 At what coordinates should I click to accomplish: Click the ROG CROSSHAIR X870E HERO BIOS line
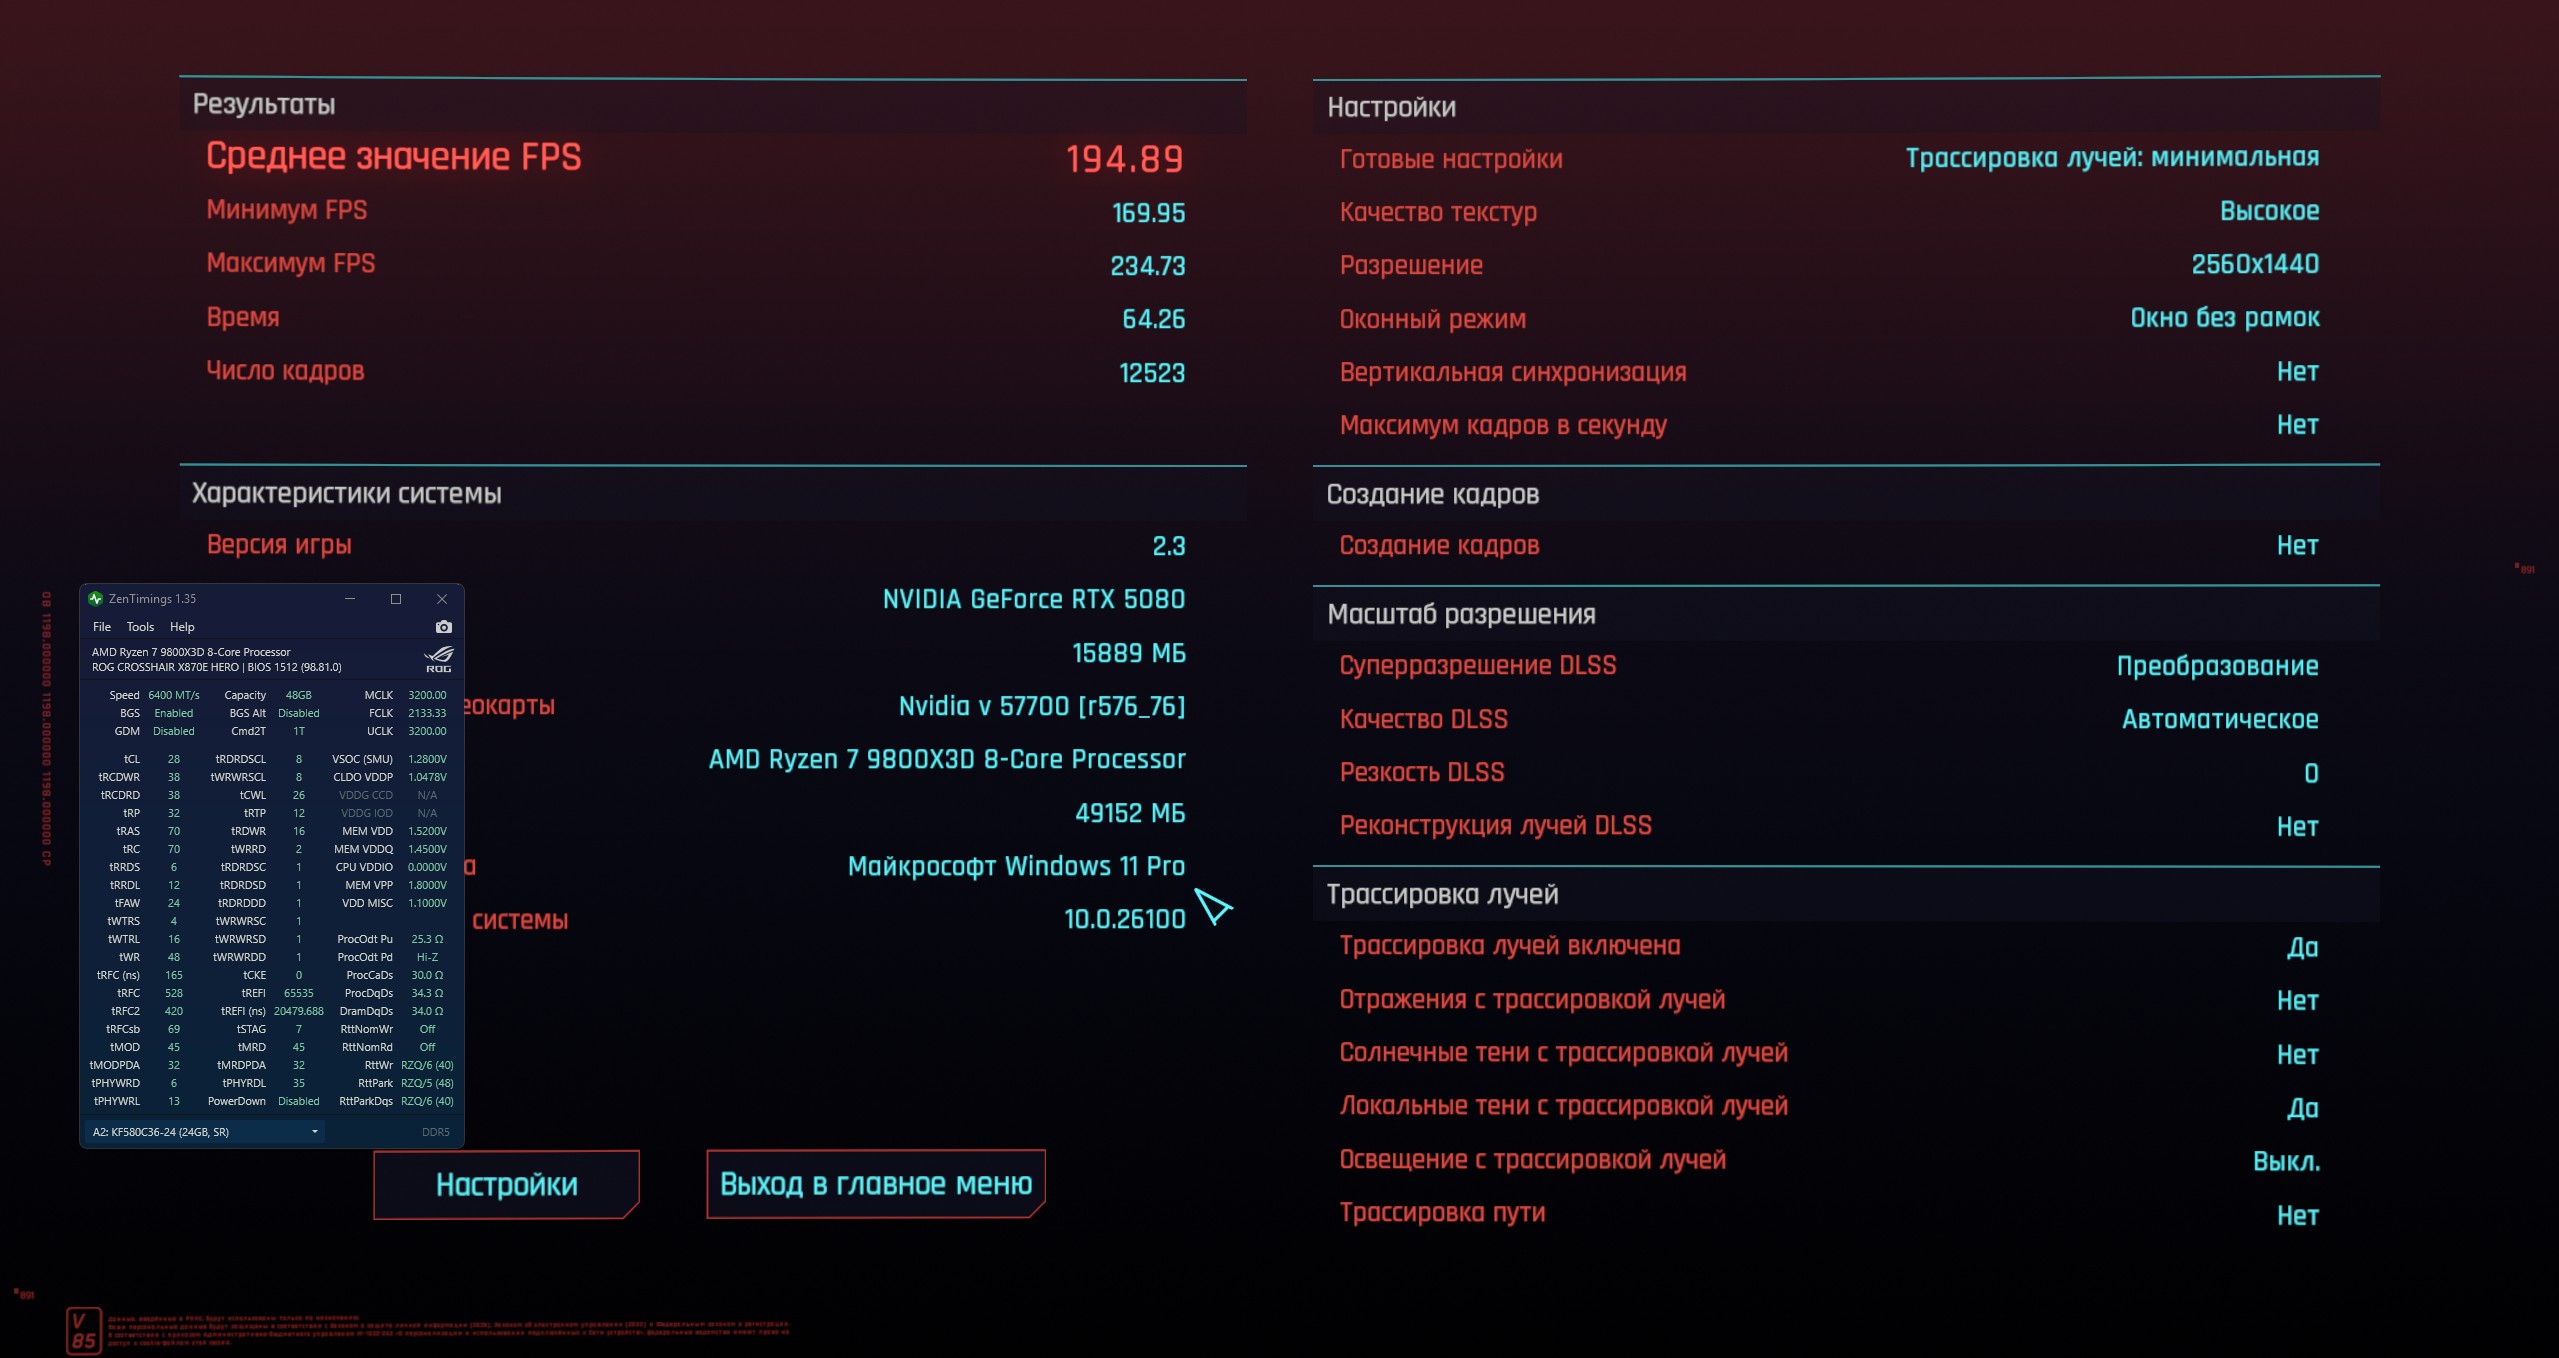[216, 667]
